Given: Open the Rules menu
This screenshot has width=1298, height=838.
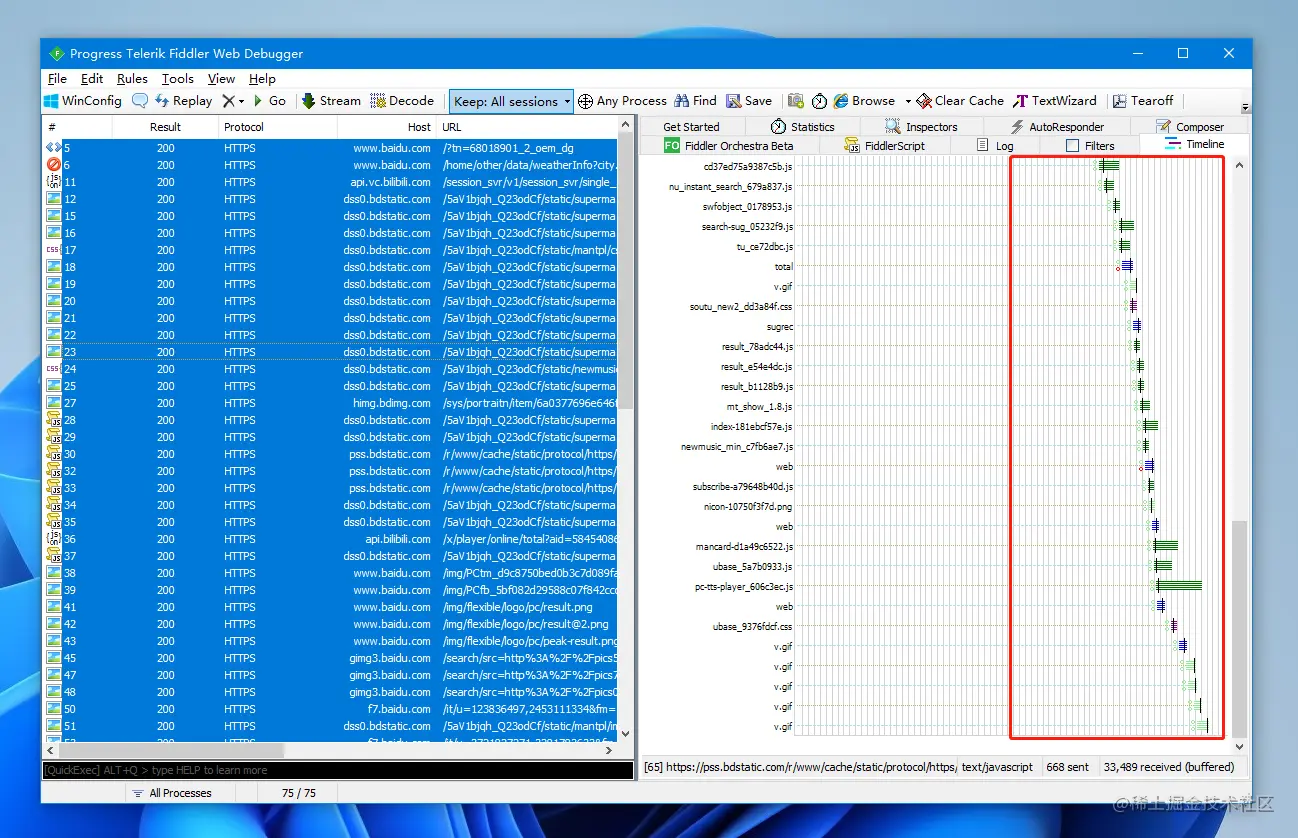Looking at the screenshot, I should tap(132, 79).
